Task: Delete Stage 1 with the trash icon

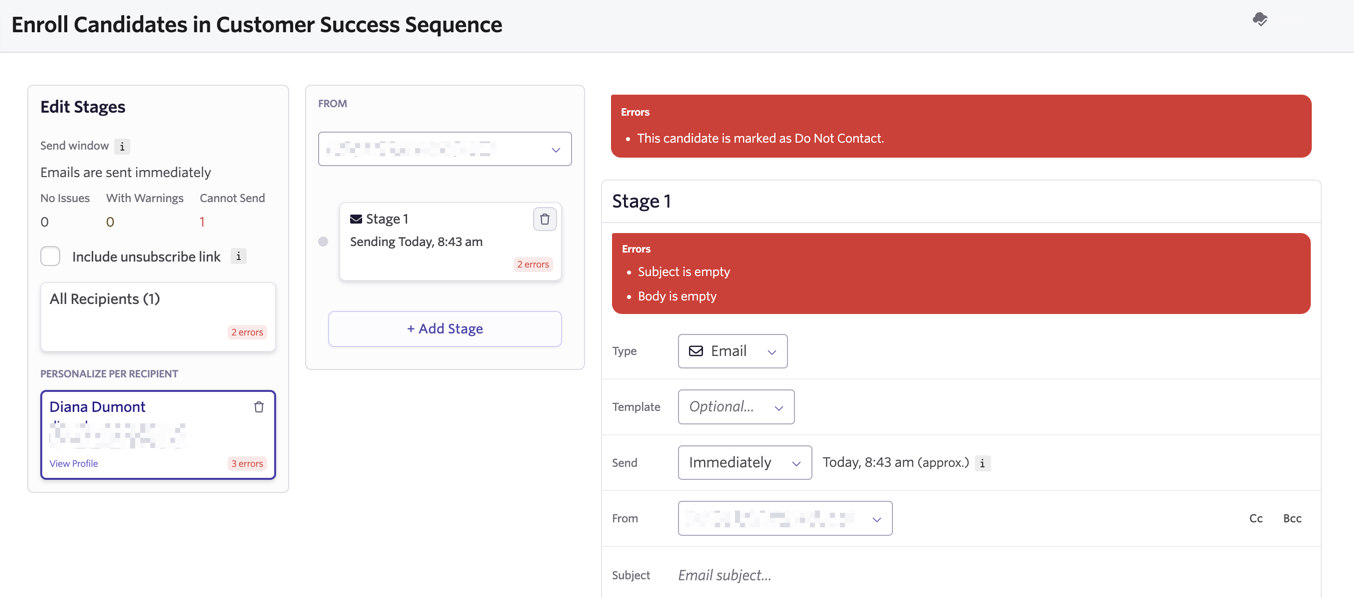Action: coord(544,219)
